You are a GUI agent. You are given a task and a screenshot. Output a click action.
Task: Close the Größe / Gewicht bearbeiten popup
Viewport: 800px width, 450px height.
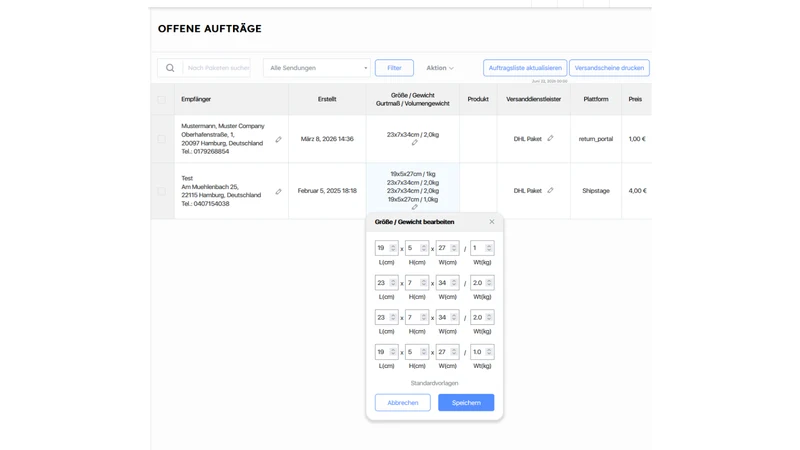click(492, 222)
